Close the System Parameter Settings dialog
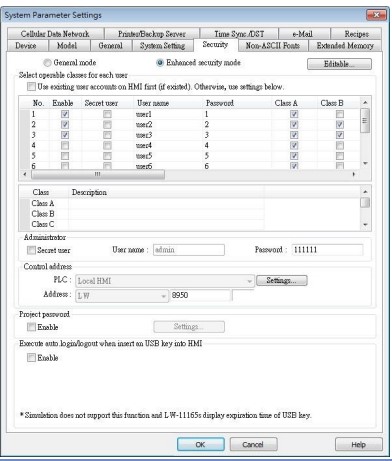Screen dimensions: 392x461 (x=376, y=15)
